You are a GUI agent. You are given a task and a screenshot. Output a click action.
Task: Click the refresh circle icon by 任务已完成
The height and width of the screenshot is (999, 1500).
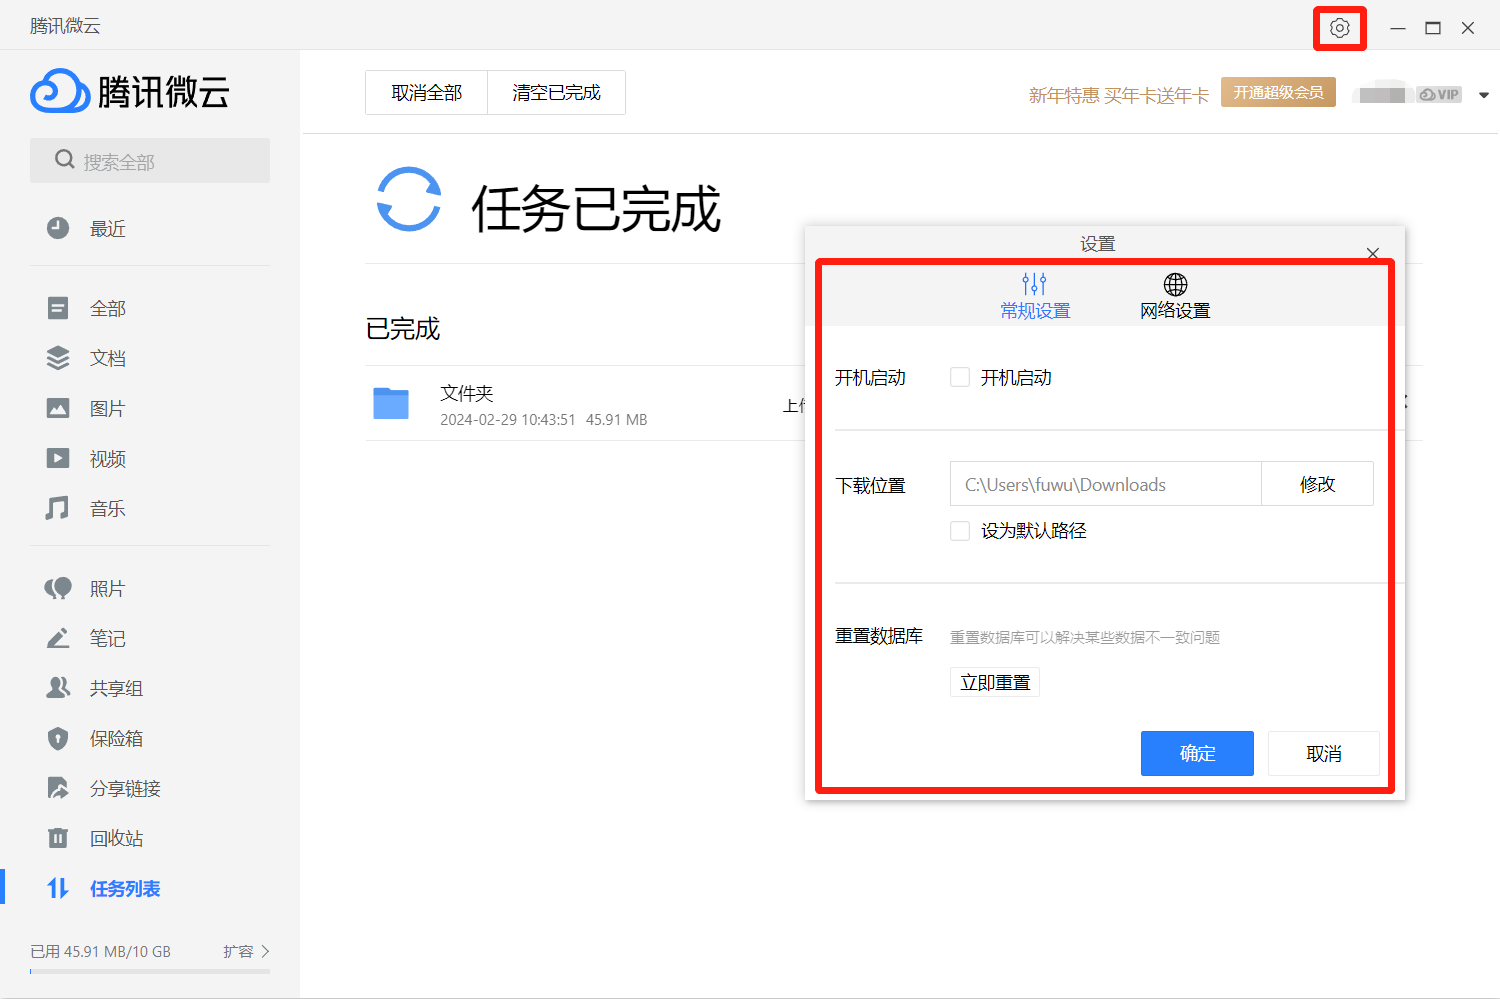[409, 199]
